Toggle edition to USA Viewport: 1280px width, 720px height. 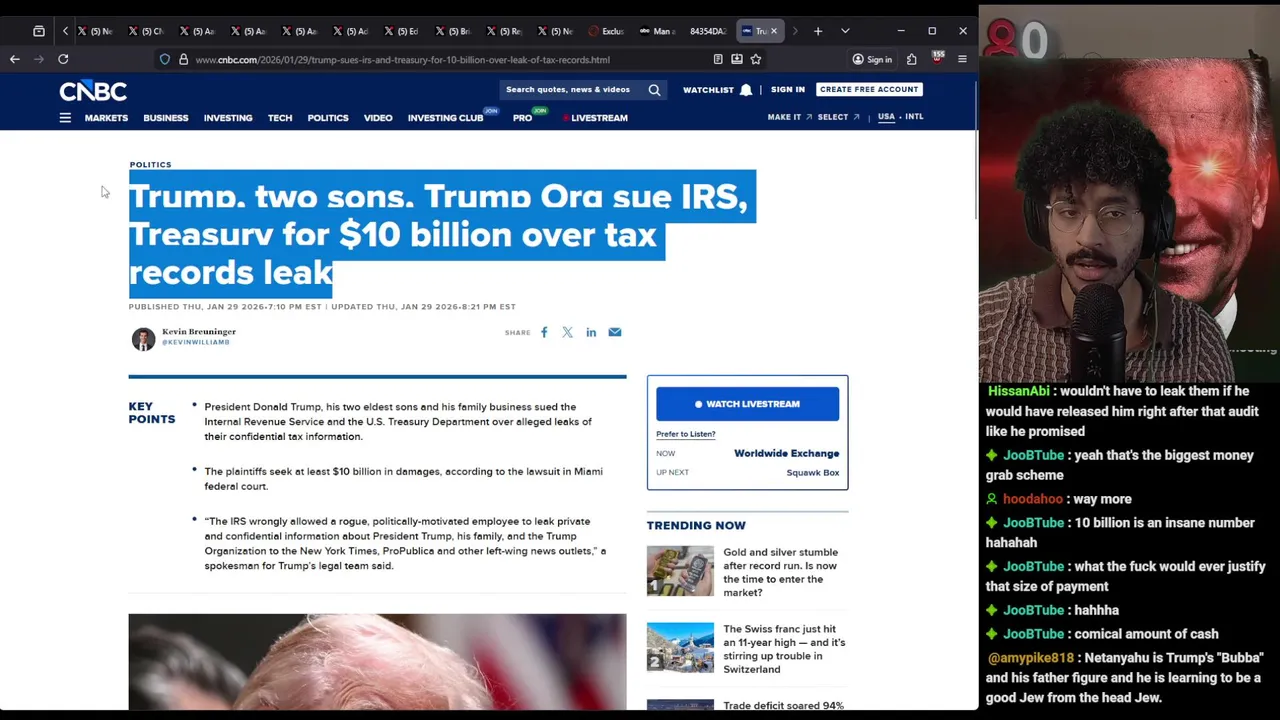click(x=886, y=117)
